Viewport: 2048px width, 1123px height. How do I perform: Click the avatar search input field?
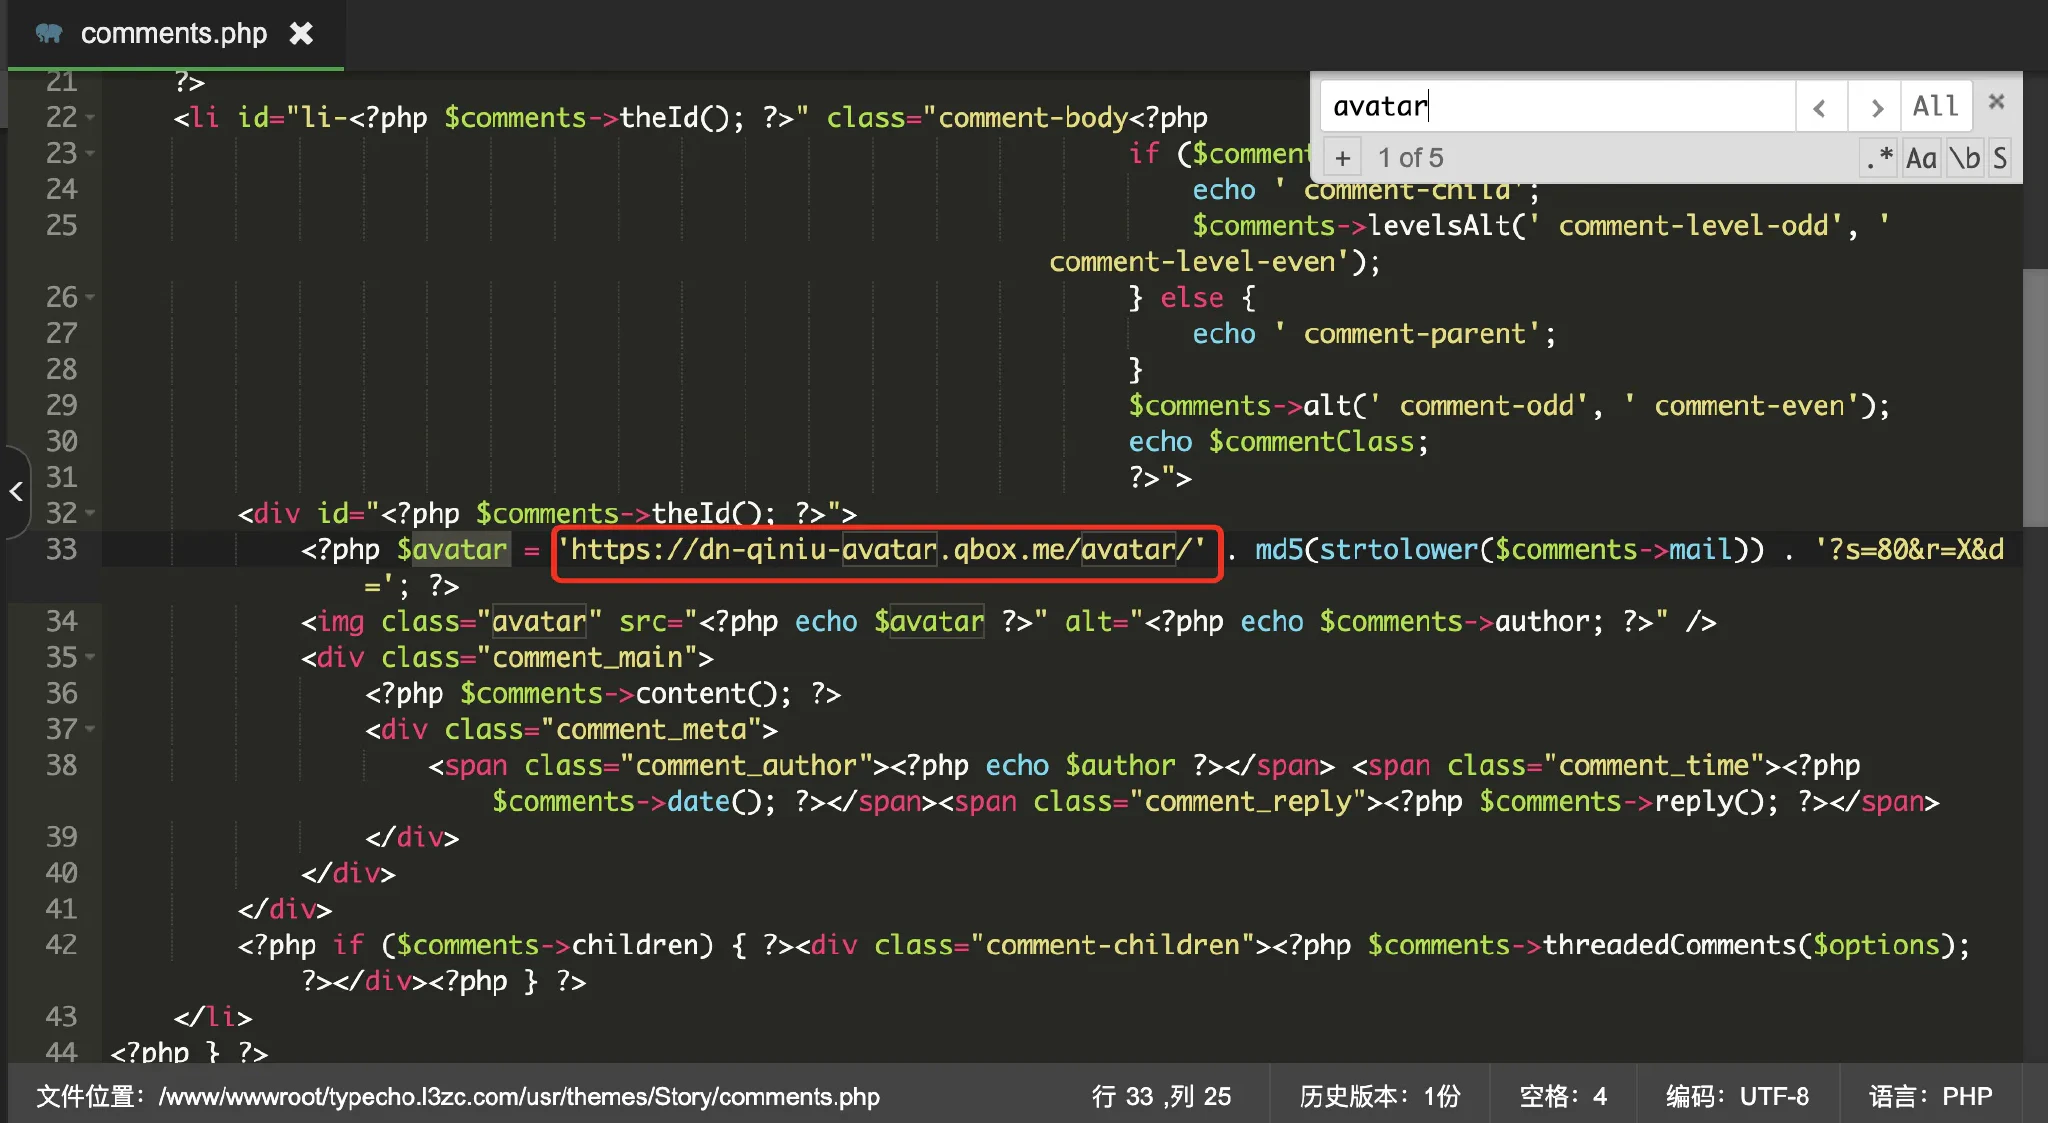pos(1556,106)
